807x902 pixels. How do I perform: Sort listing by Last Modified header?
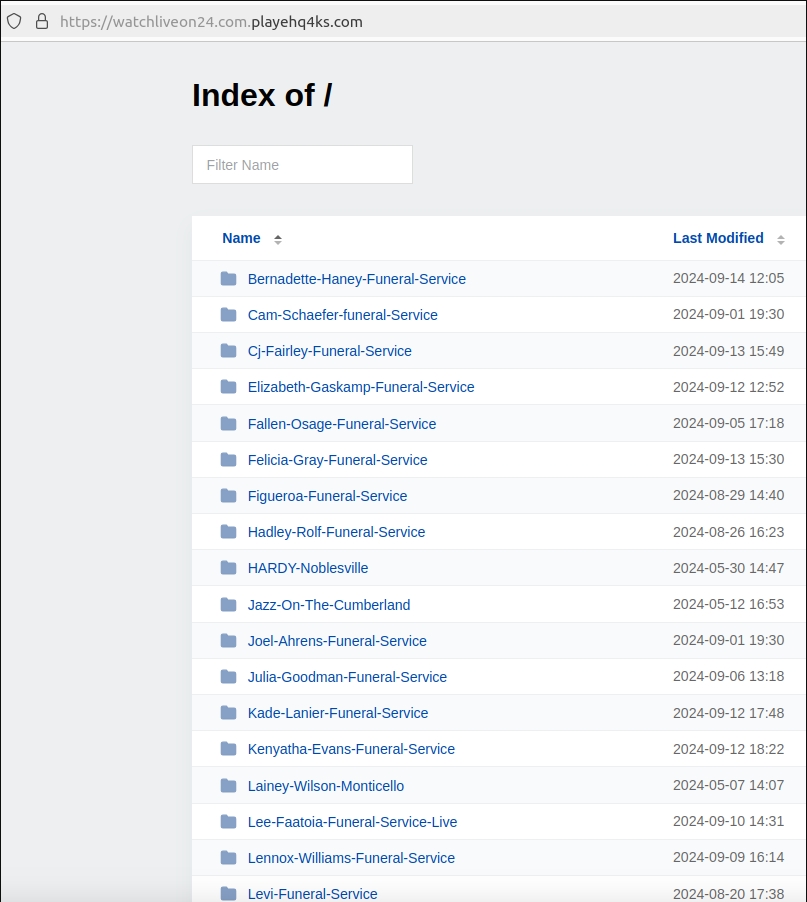(x=718, y=238)
